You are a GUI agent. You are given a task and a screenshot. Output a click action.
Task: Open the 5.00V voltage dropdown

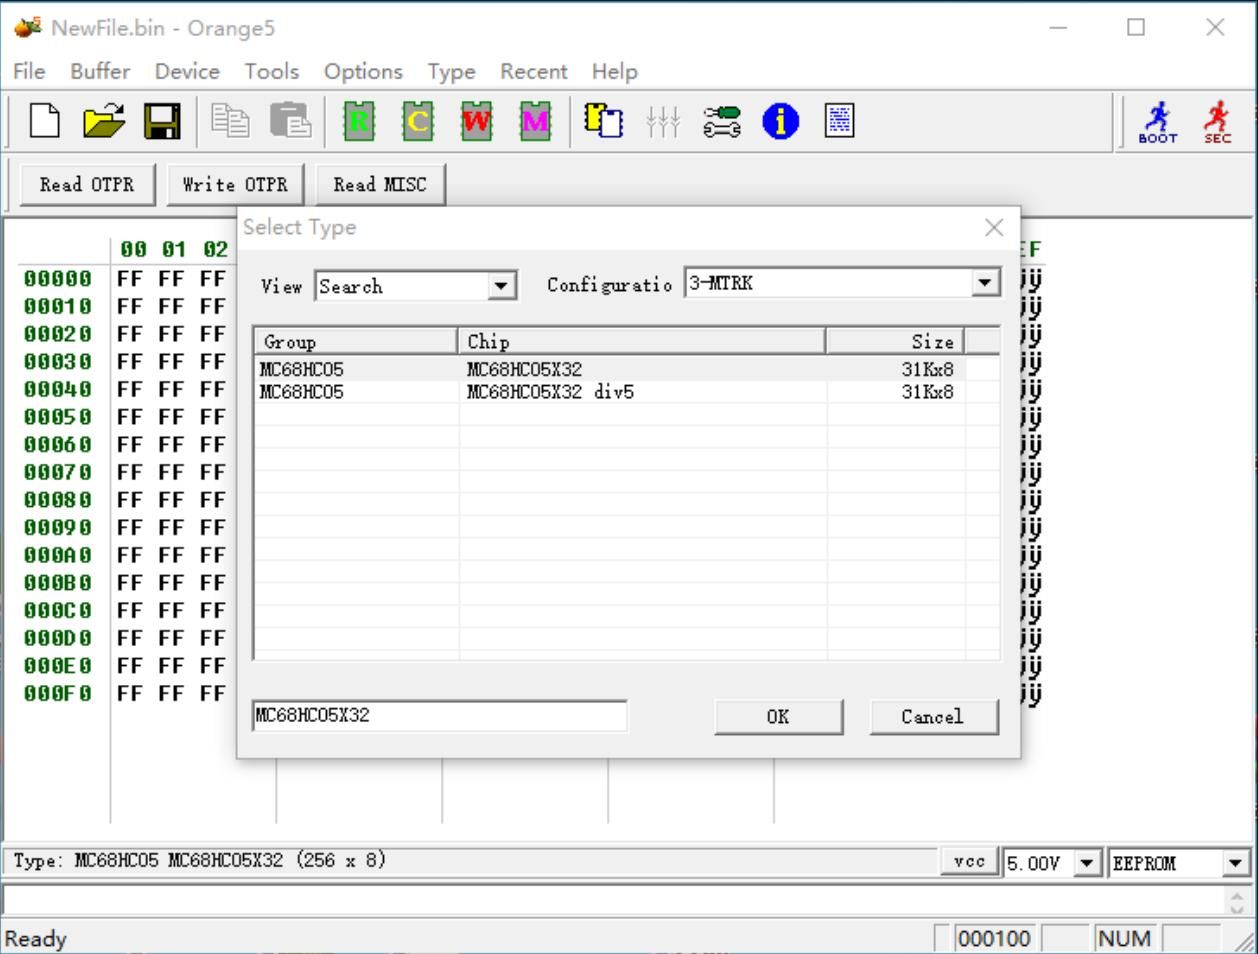1087,863
